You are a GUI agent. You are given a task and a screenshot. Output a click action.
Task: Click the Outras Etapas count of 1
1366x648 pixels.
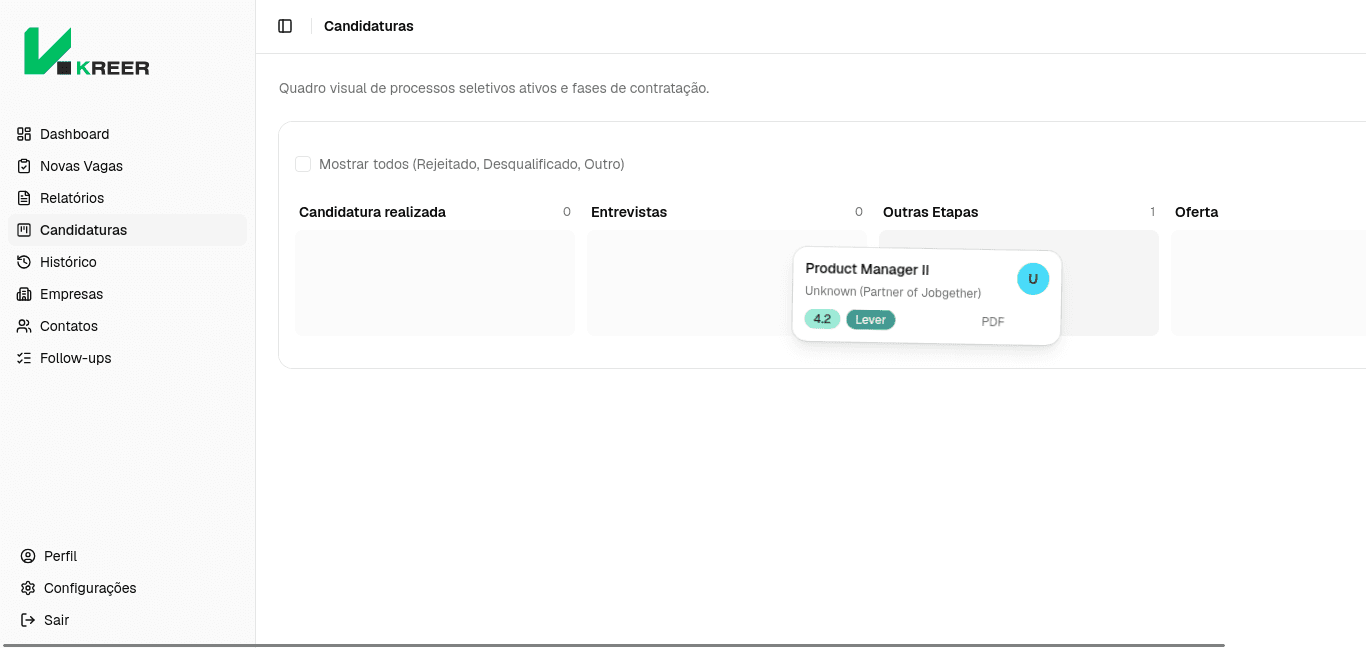pos(1152,212)
